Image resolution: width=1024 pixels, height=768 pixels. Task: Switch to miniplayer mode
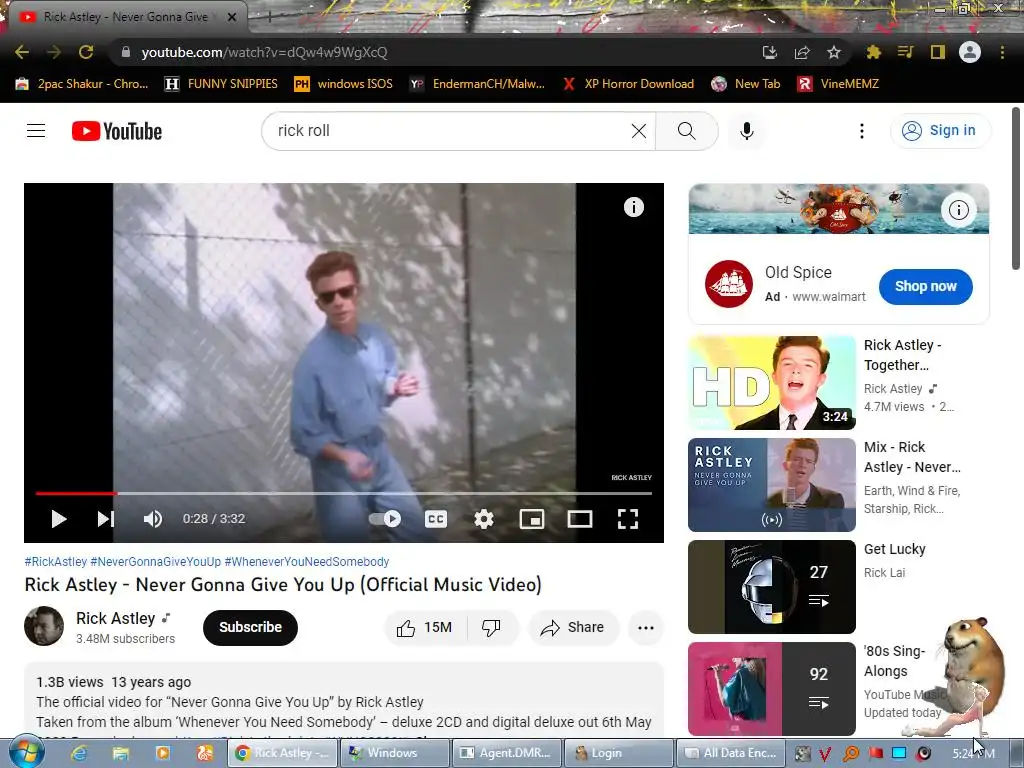[532, 519]
